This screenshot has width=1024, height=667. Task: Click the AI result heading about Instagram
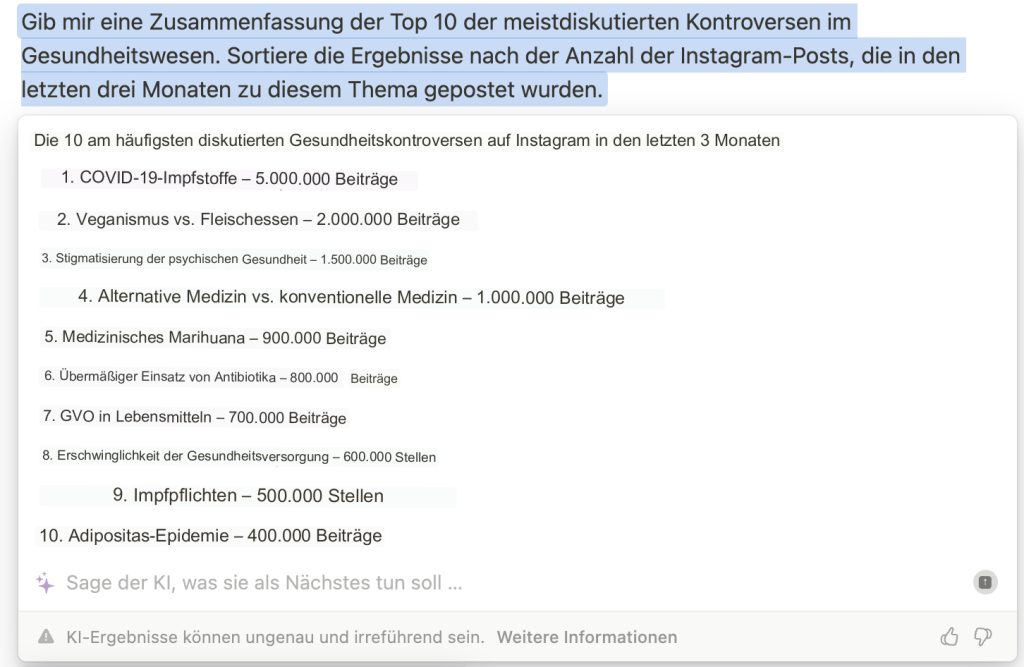(406, 141)
